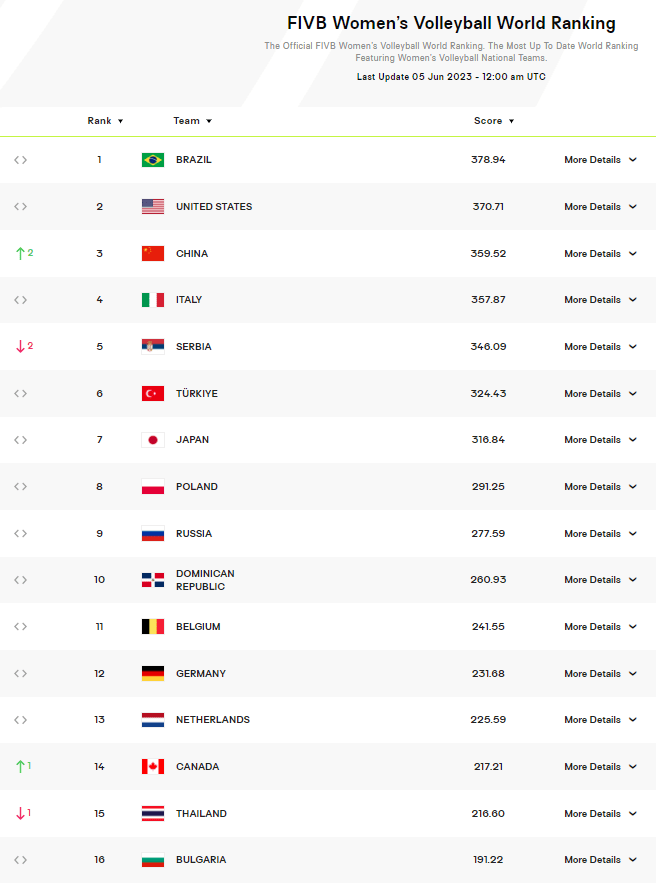Viewport: 656px width, 884px height.
Task: Click Russia's score value 277.59
Action: 488,534
